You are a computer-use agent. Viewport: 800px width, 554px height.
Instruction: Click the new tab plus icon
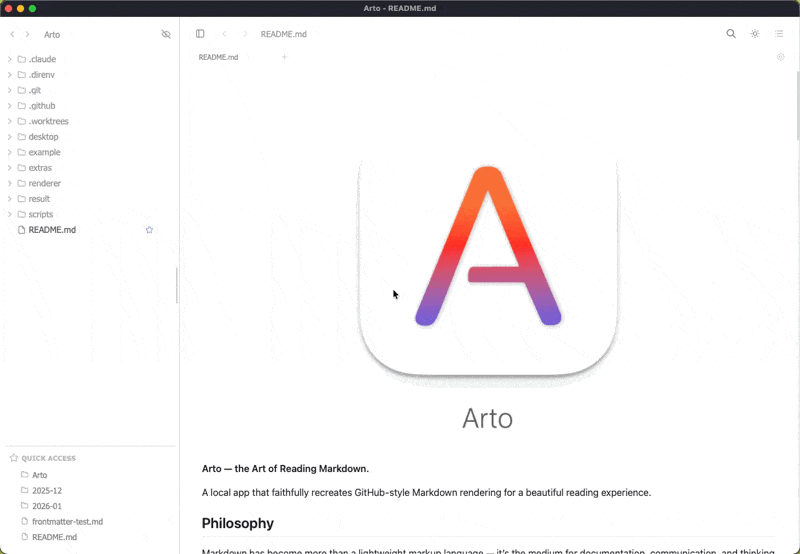tap(284, 57)
